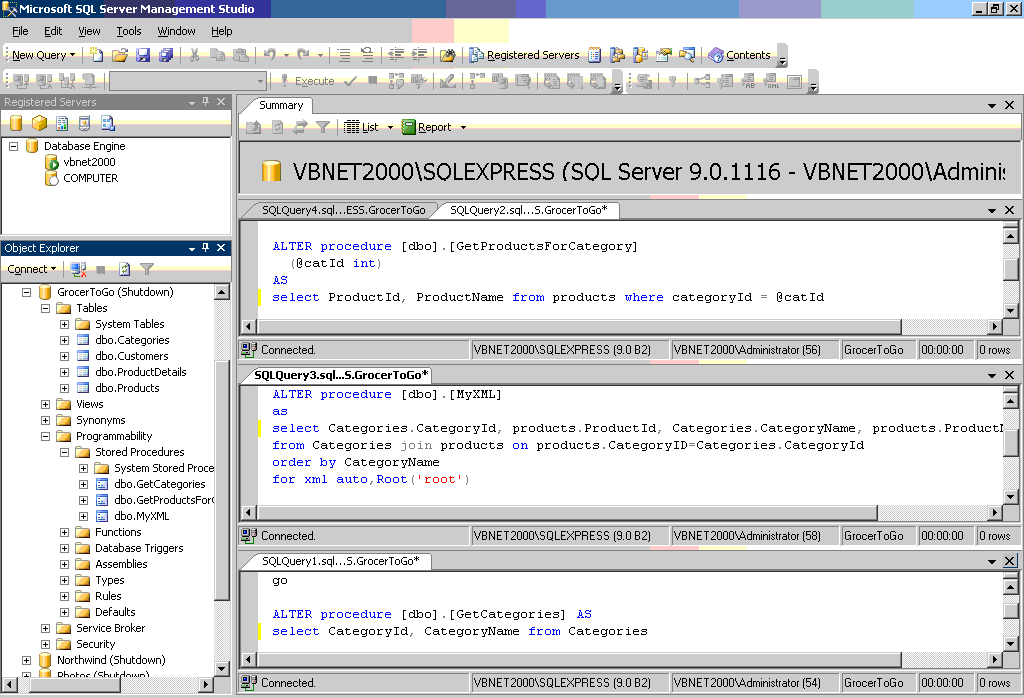The height and width of the screenshot is (698, 1024).
Task: Open the Window menu
Action: click(176, 31)
